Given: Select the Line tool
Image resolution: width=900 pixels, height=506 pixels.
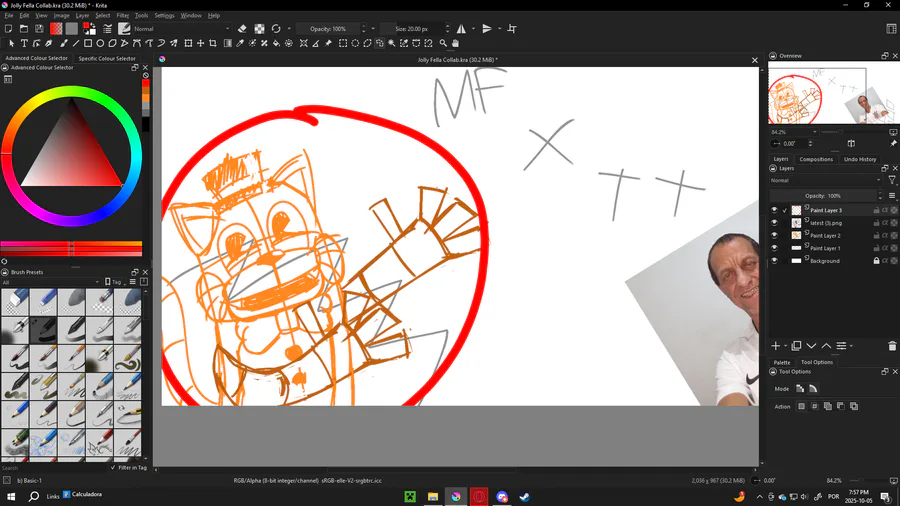Looking at the screenshot, I should pos(75,43).
